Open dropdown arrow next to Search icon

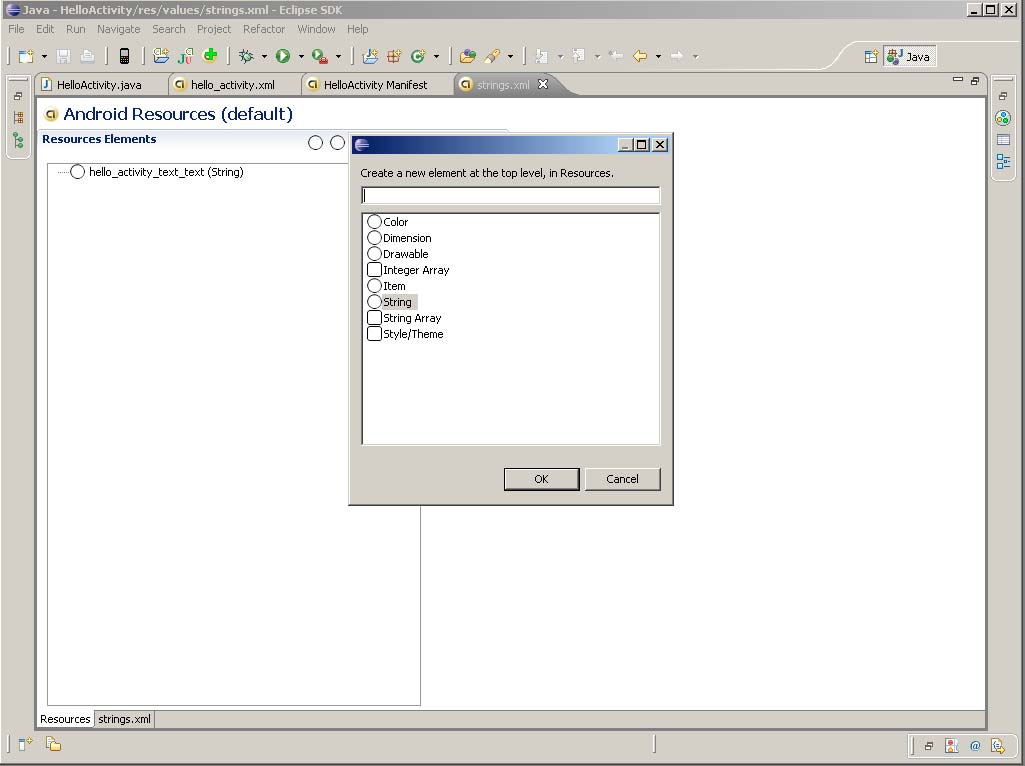(x=510, y=57)
